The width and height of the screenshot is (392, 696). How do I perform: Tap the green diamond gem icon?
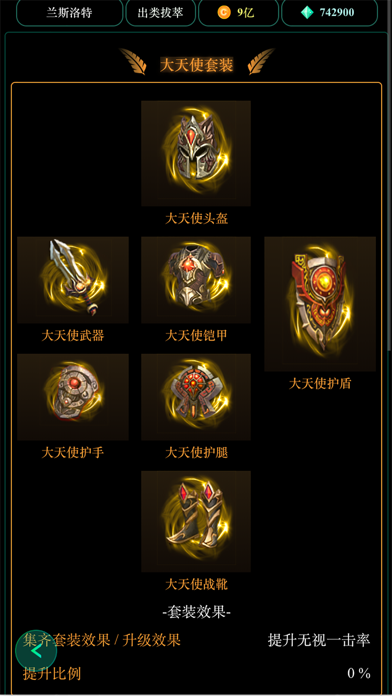click(307, 12)
